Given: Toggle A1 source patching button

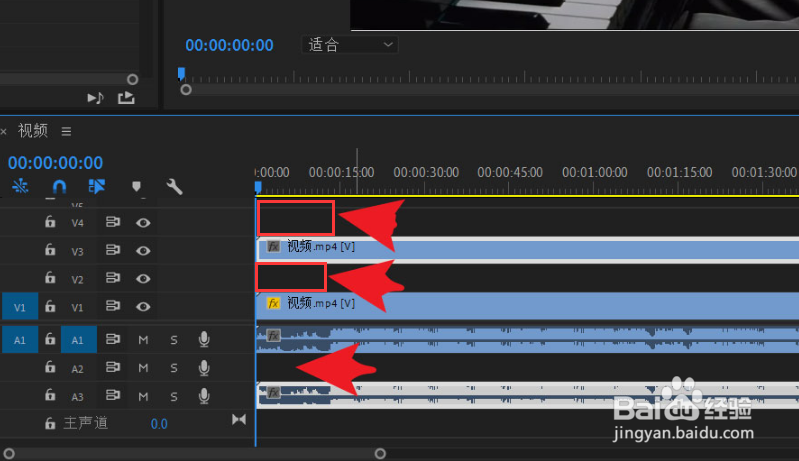Looking at the screenshot, I should [20, 340].
